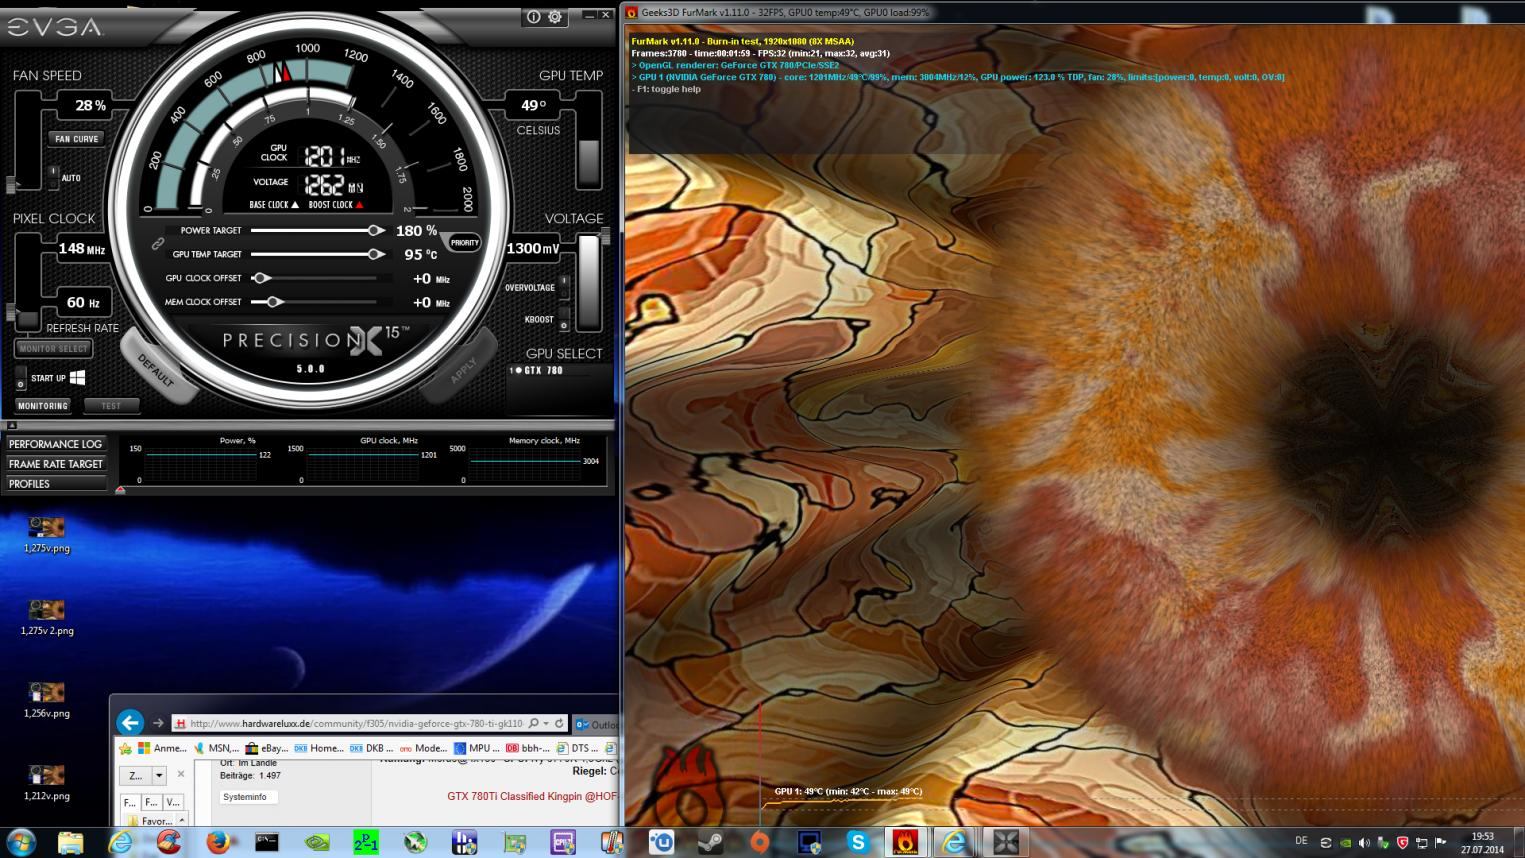Viewport: 1525px width, 858px height.
Task: Open the Performance Log tab
Action: pos(56,444)
